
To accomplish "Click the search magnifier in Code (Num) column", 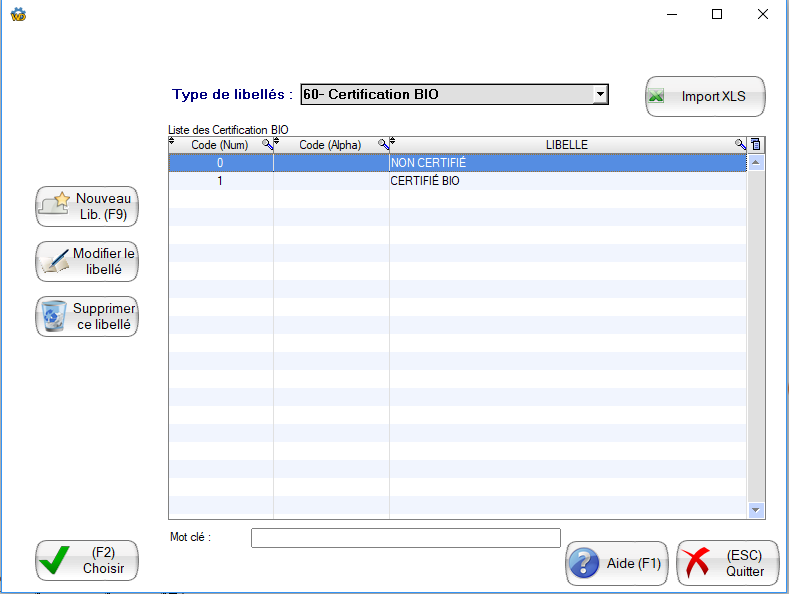I will click(267, 145).
